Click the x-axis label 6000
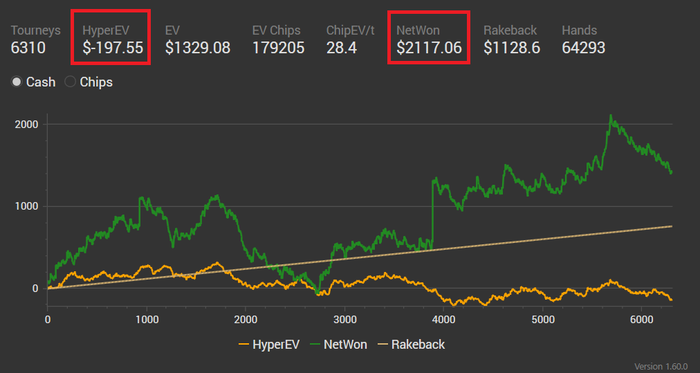 coord(642,319)
